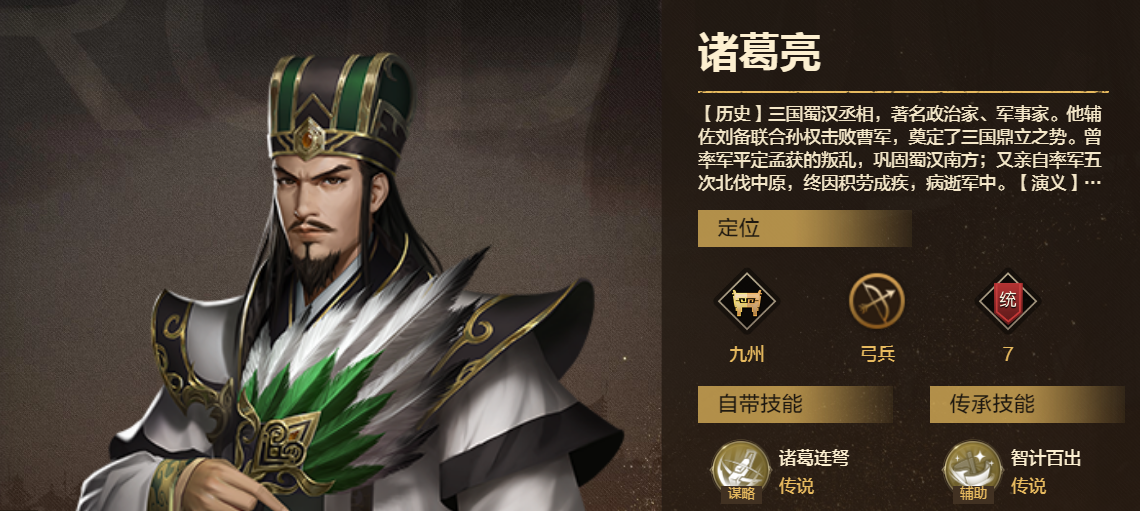
Task: Select the 弓兵 bow-and-arrow icon
Action: pos(877,301)
